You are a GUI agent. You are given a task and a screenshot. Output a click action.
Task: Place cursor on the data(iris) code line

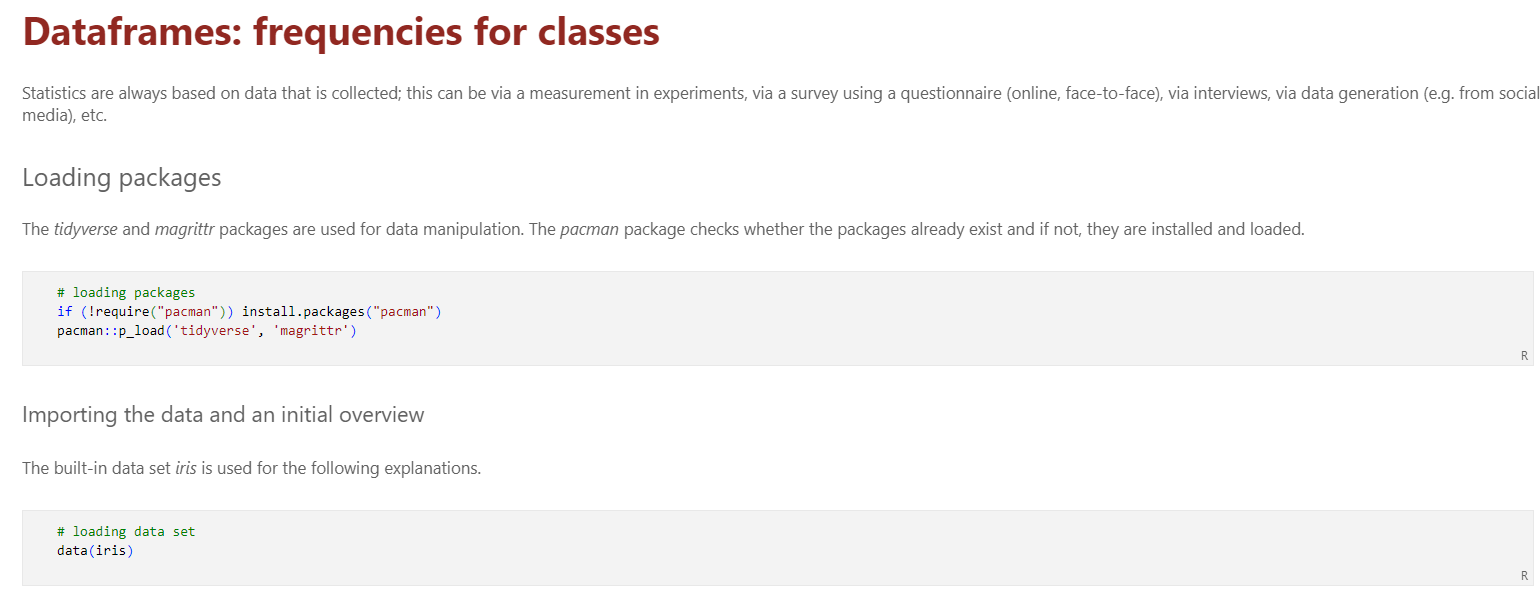pyautogui.click(x=95, y=550)
